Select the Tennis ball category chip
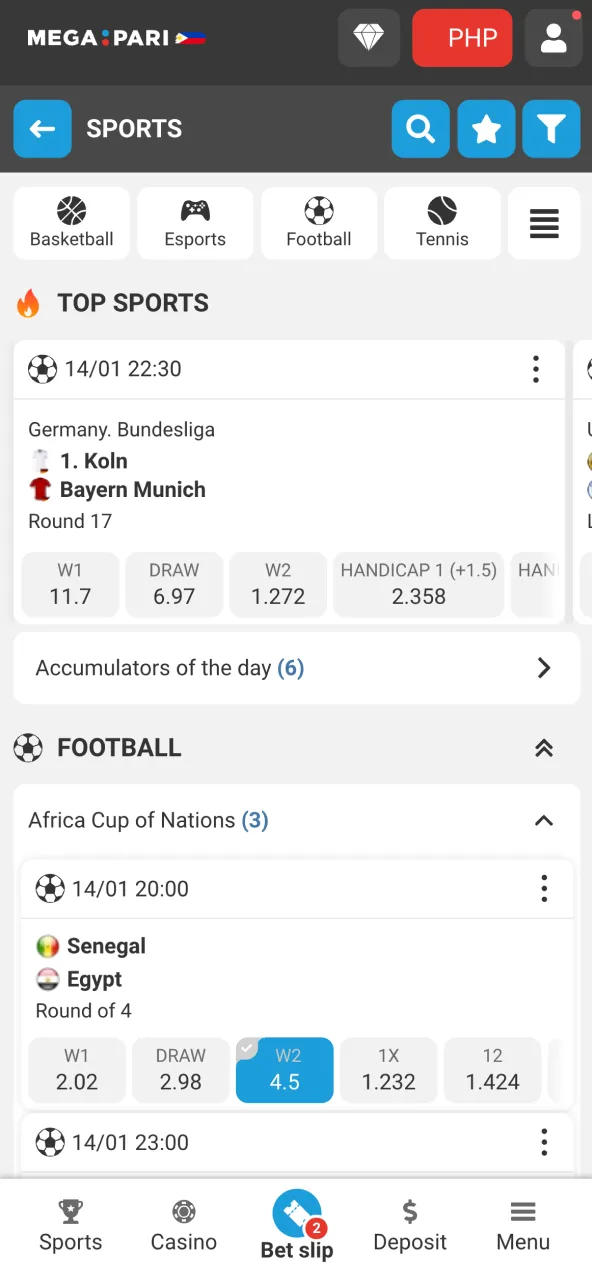Screen dimensions: 592x1280 coord(441,222)
